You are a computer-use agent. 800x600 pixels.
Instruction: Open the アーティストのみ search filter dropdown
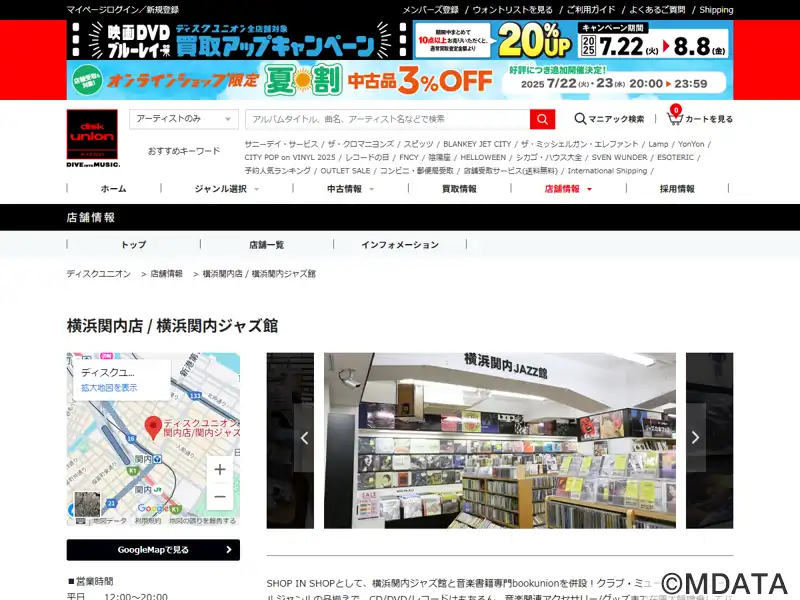[184, 119]
